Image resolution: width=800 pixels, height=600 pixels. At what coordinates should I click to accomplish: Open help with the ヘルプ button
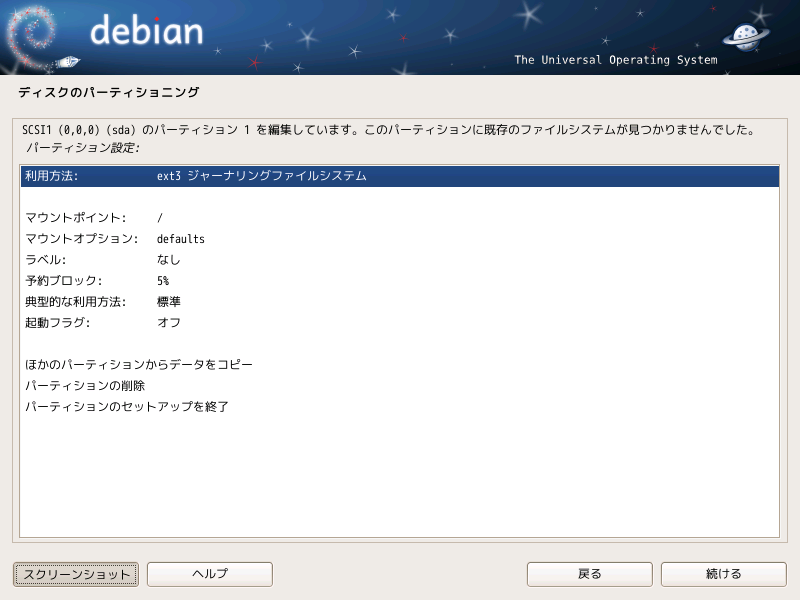pyautogui.click(x=210, y=574)
